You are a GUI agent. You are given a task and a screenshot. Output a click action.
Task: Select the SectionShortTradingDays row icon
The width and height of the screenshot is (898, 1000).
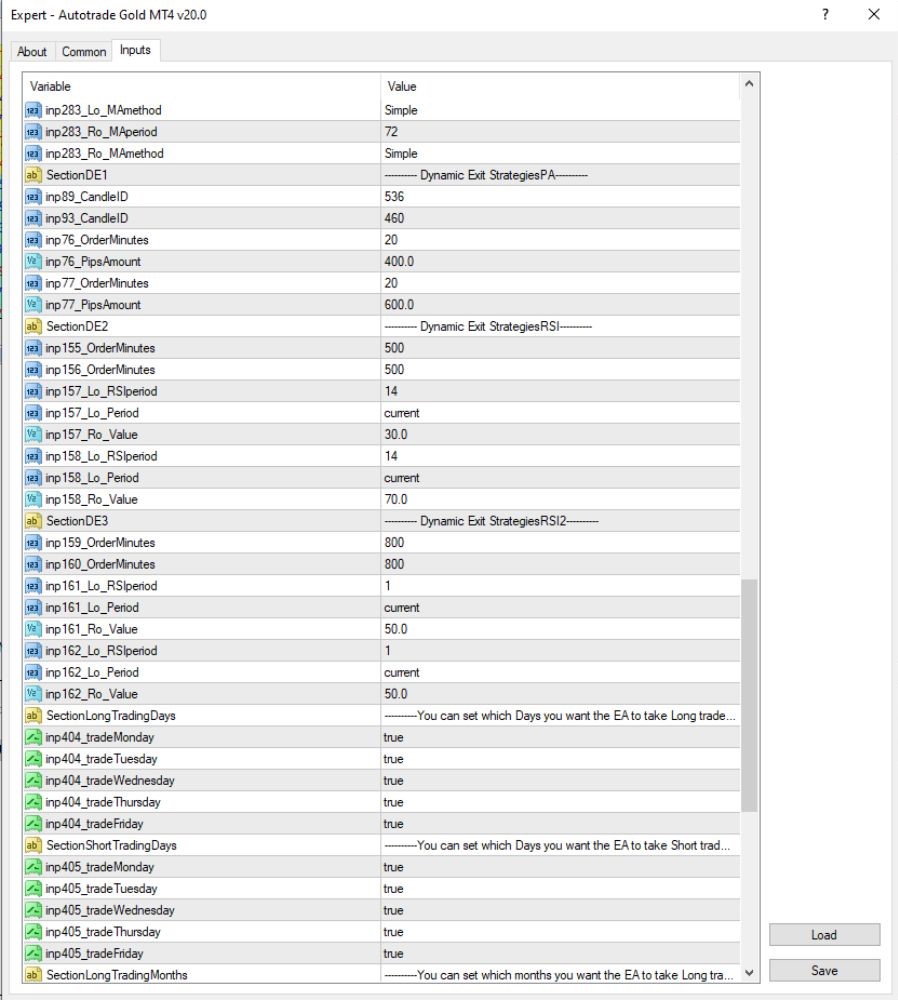pos(33,846)
